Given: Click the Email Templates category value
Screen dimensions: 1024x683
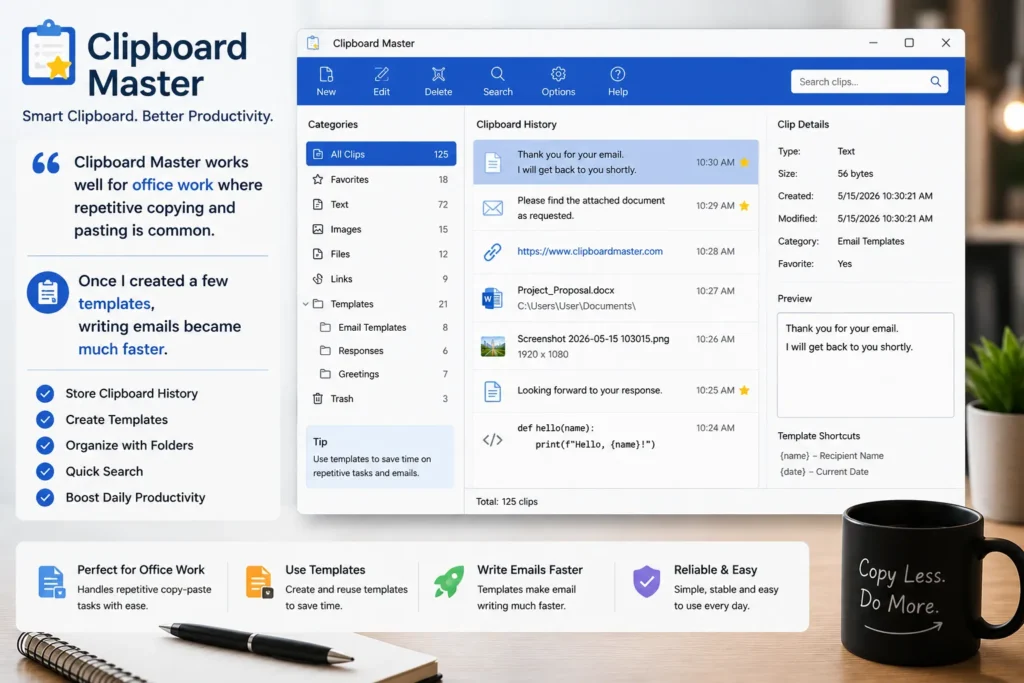Looking at the screenshot, I should coord(871,241).
